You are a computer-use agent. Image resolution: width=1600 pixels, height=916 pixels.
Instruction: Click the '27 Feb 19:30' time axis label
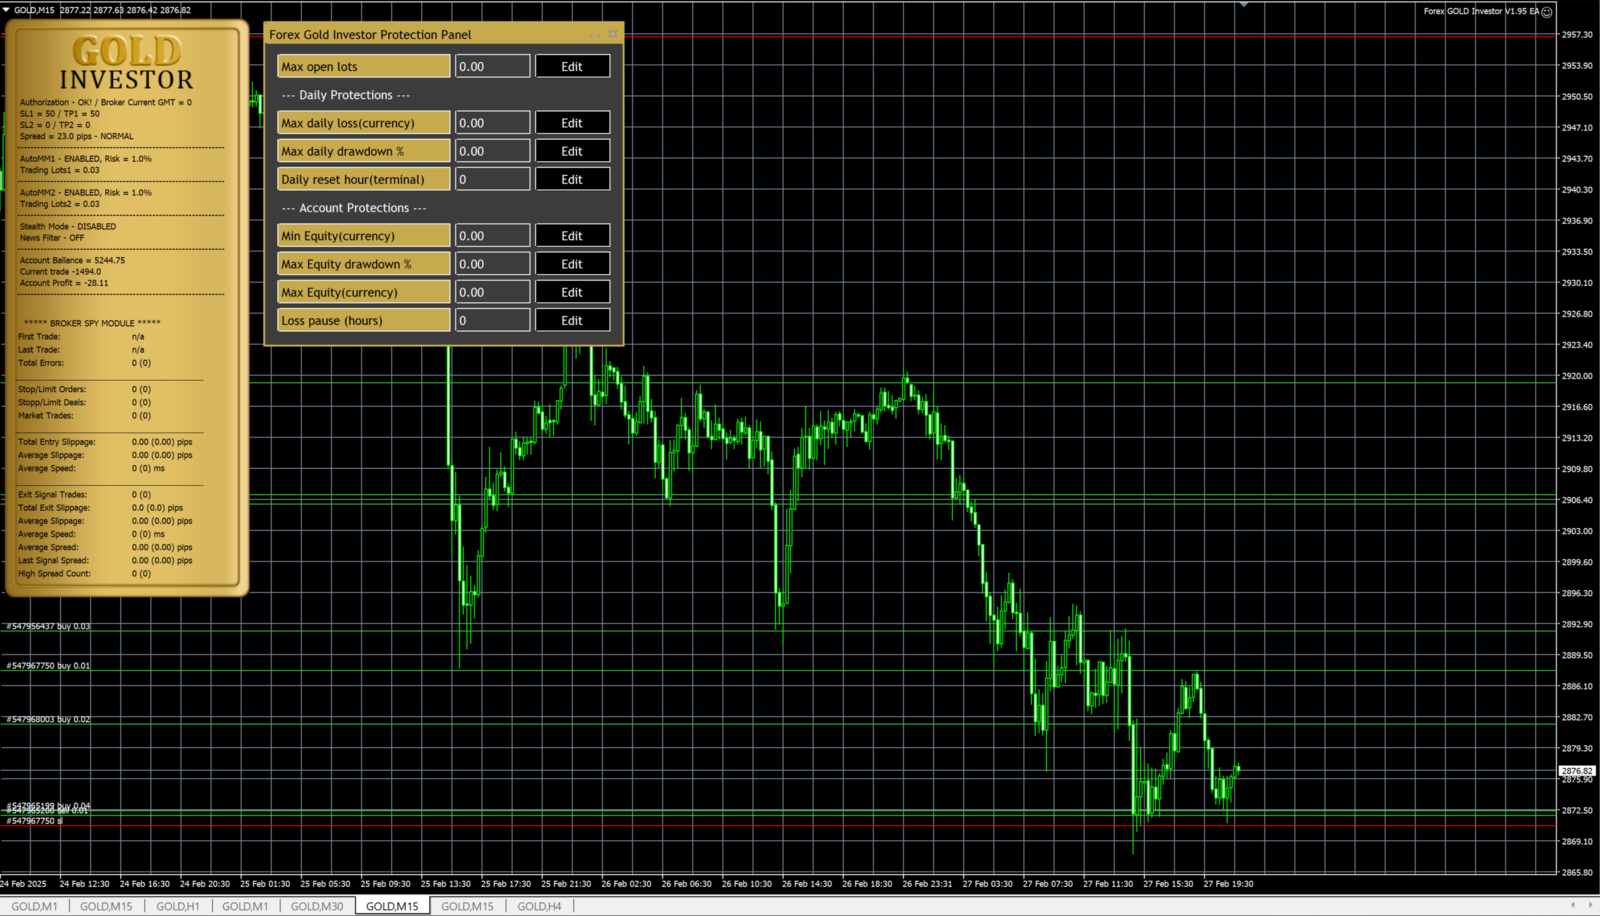(1228, 884)
